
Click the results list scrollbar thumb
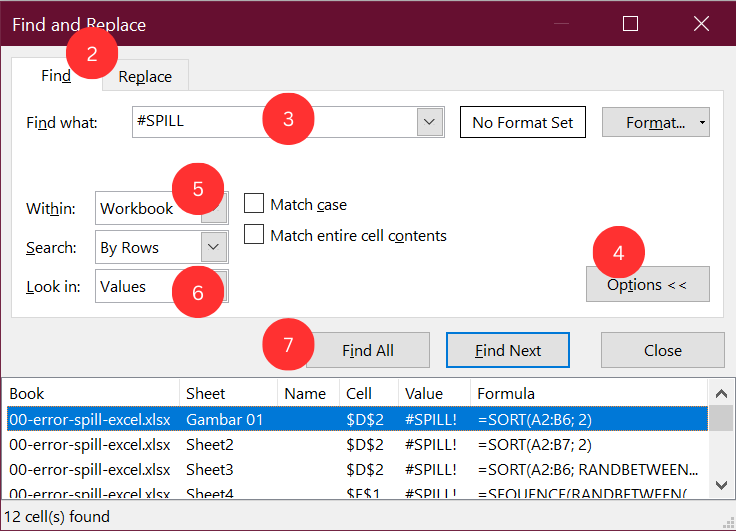[721, 418]
